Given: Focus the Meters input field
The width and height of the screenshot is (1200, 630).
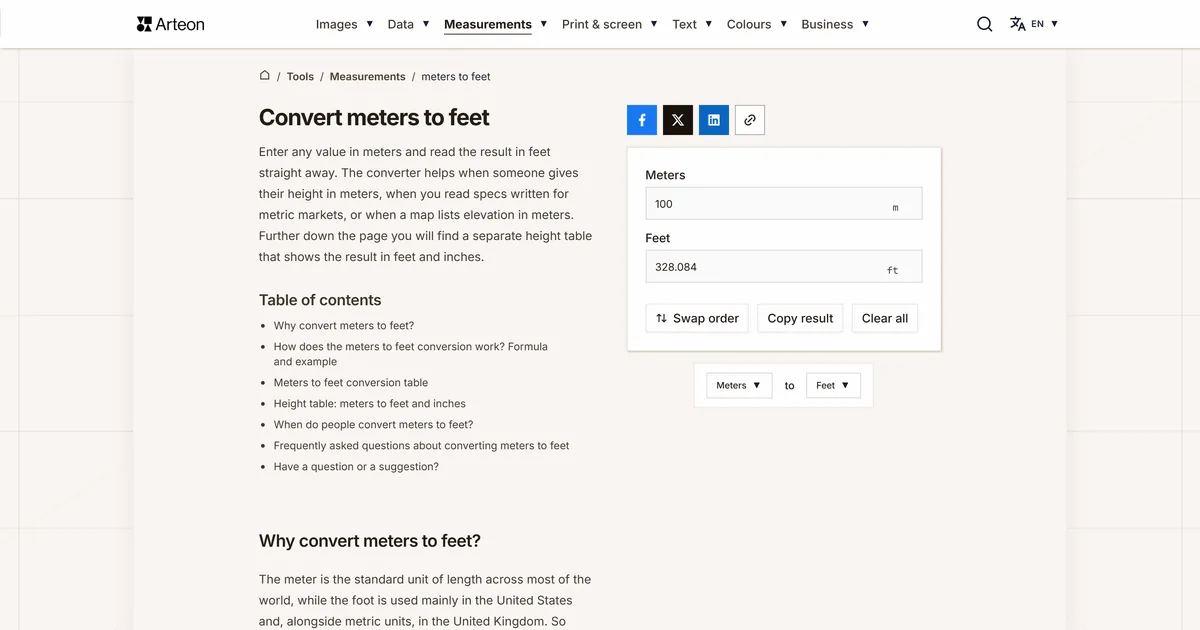Looking at the screenshot, I should tap(784, 204).
